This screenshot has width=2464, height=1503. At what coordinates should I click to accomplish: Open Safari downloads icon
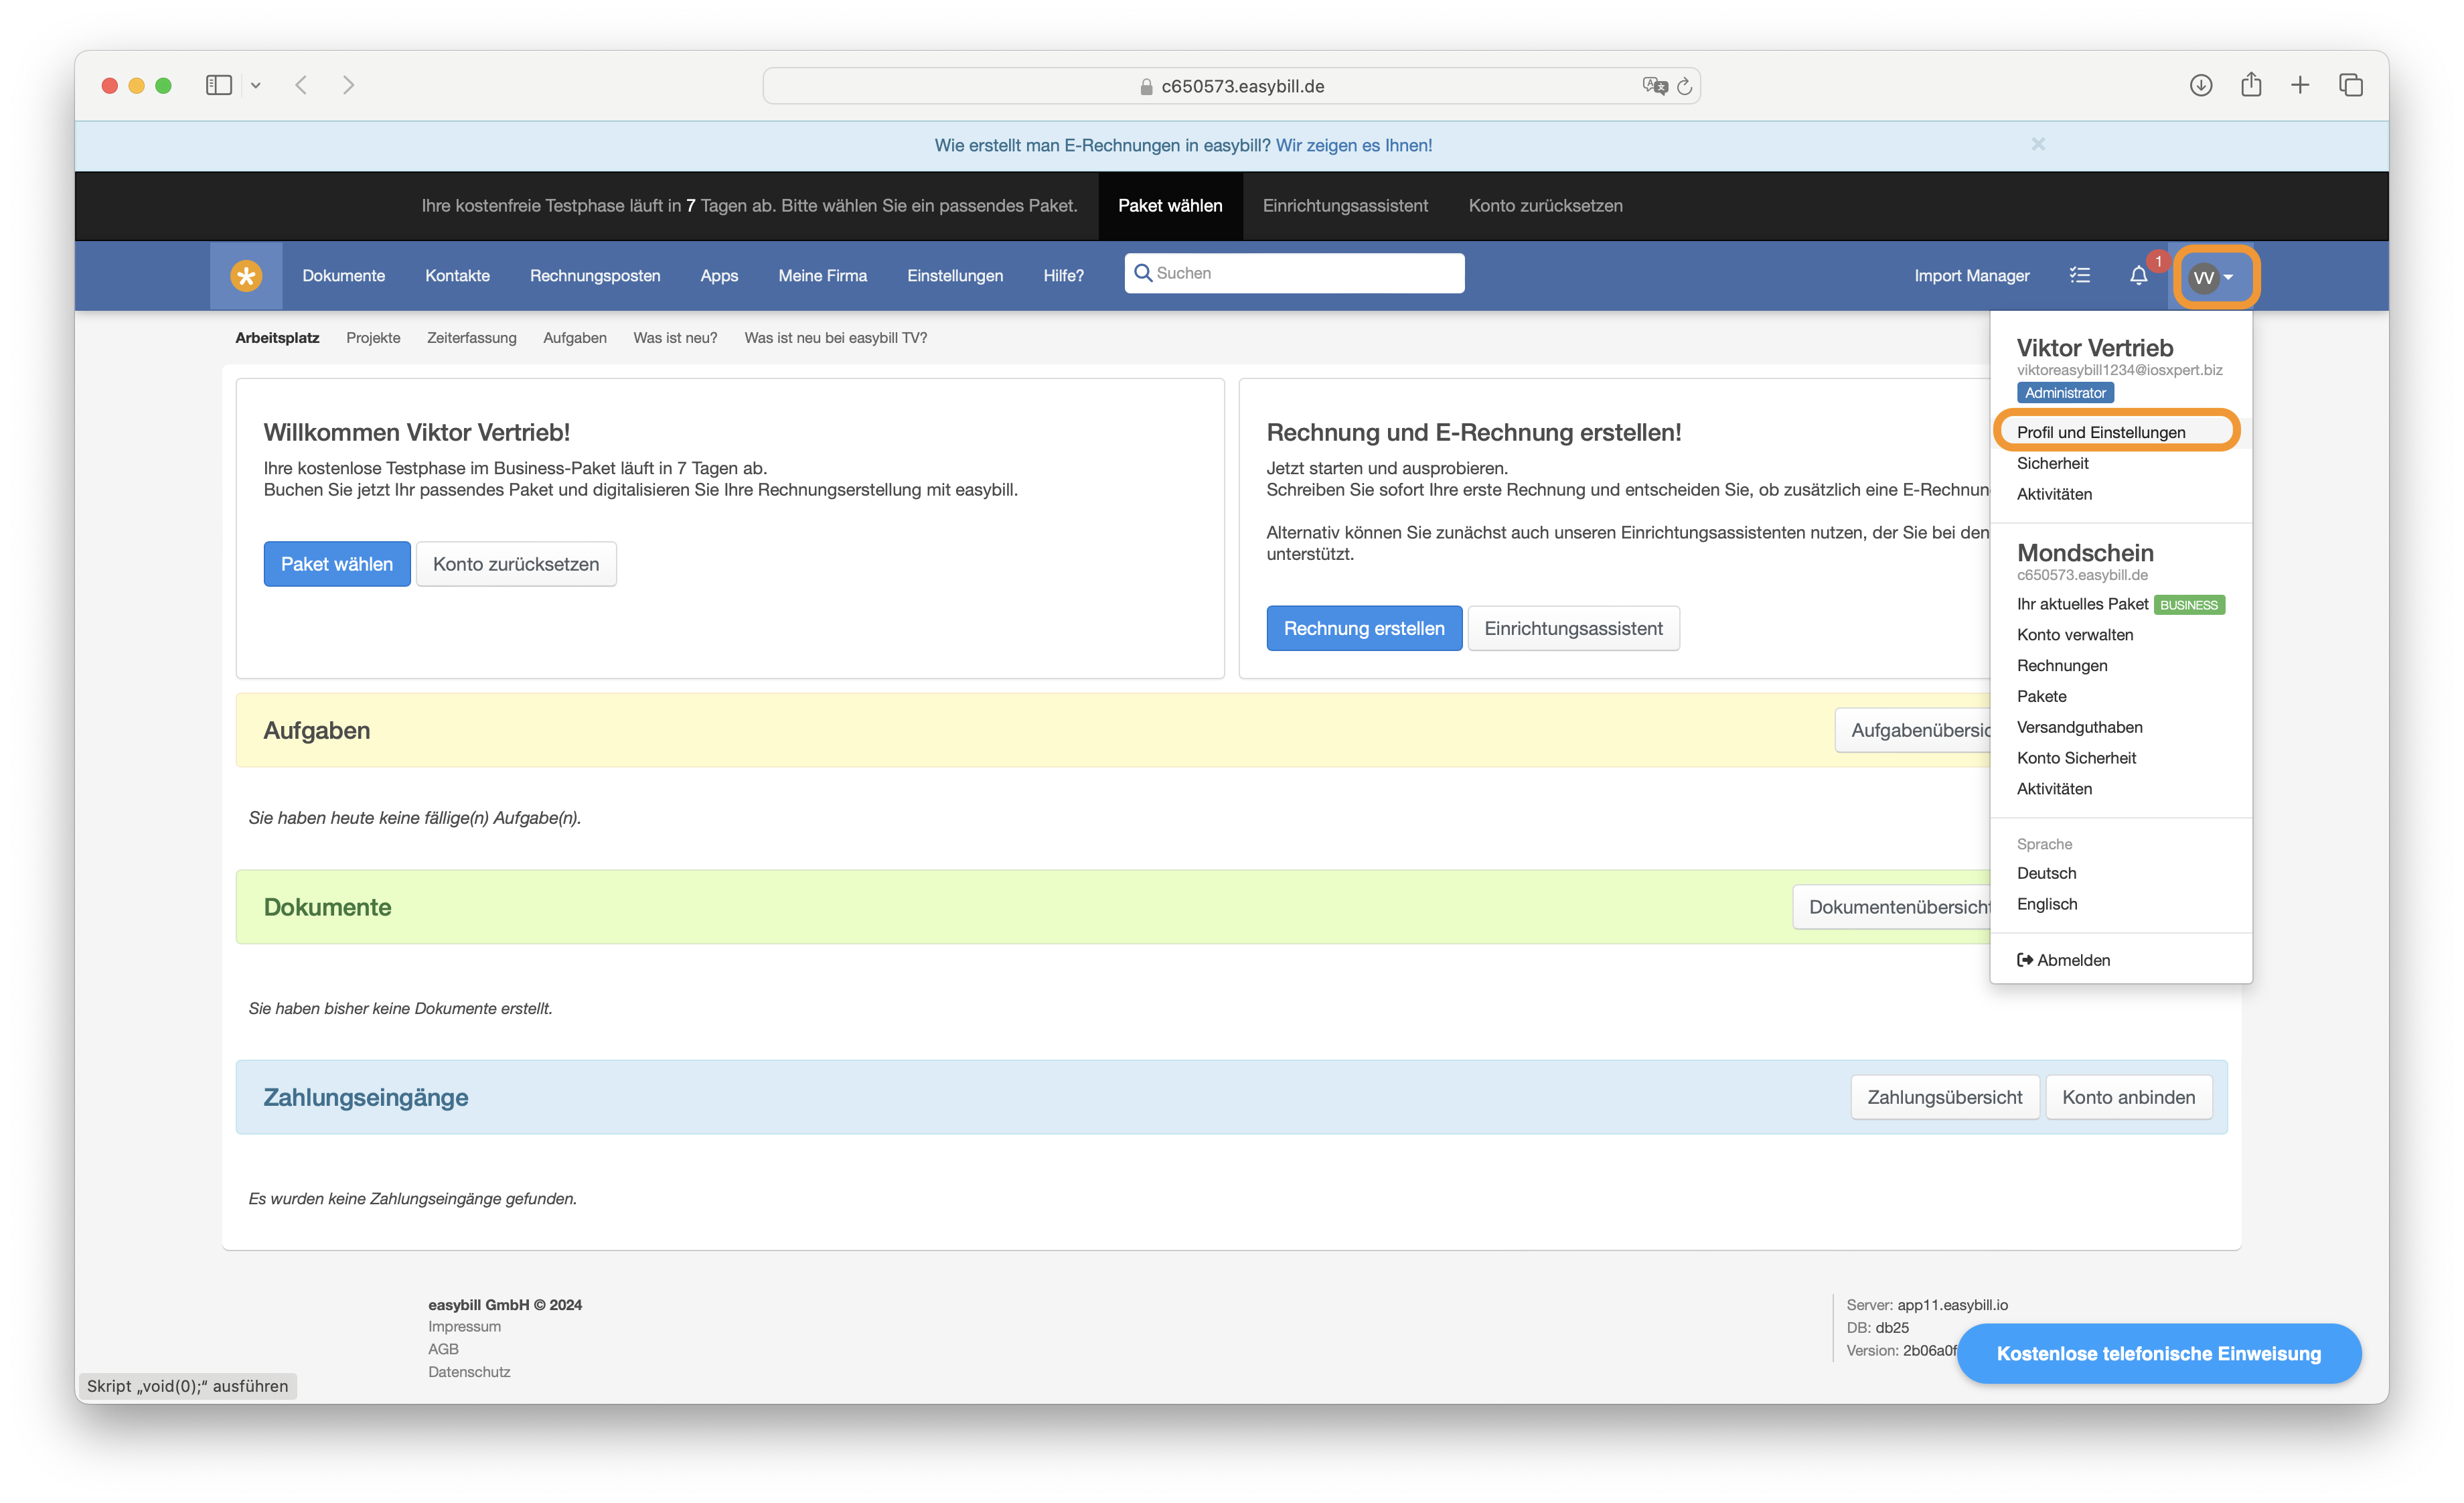tap(2200, 85)
